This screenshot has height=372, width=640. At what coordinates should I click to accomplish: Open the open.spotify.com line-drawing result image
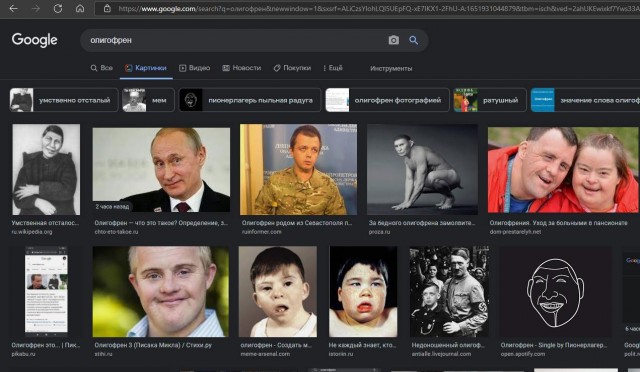(x=556, y=292)
